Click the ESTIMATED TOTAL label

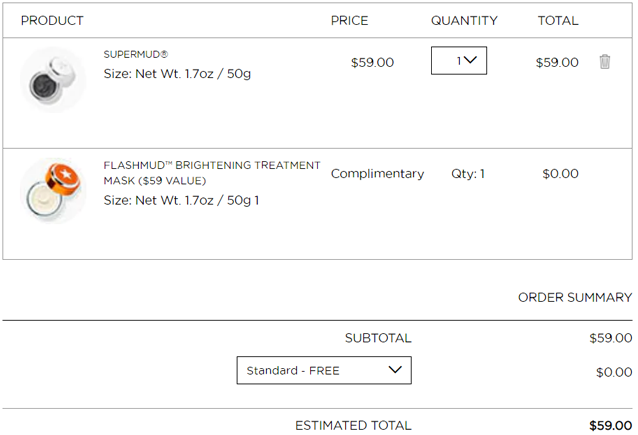[353, 426]
